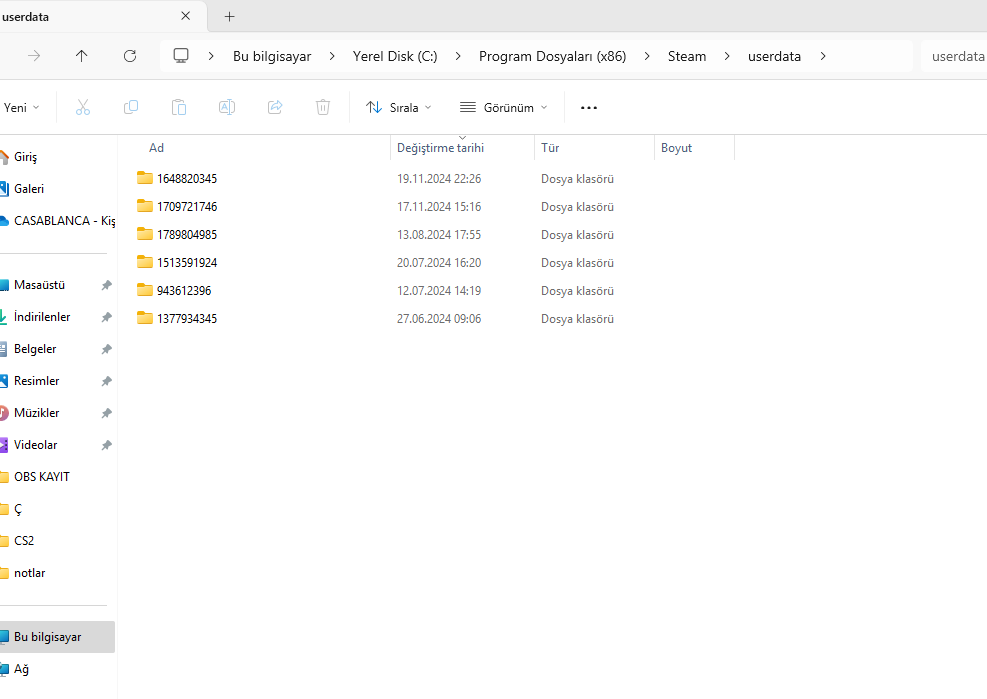Click userdata breadcrumb in address bar

[774, 56]
